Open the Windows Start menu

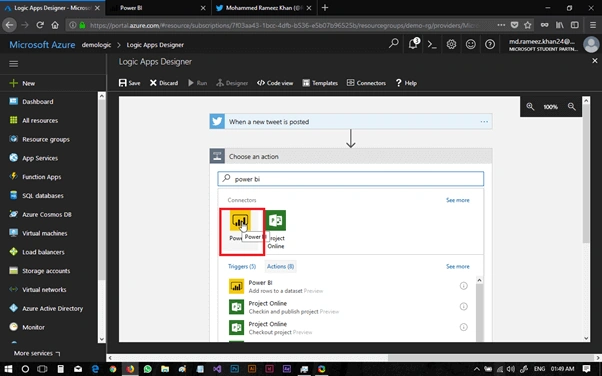point(8,369)
